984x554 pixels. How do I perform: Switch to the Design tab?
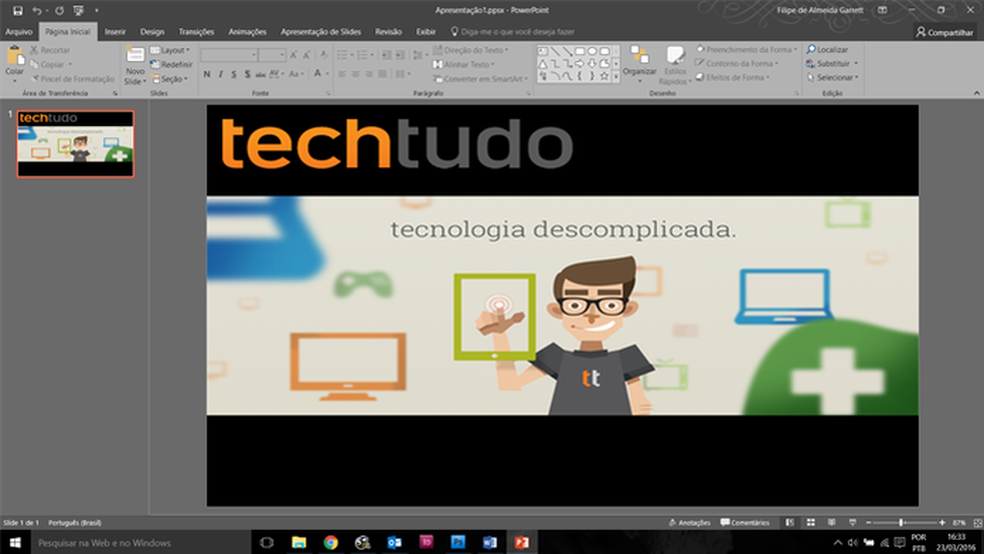(x=152, y=31)
